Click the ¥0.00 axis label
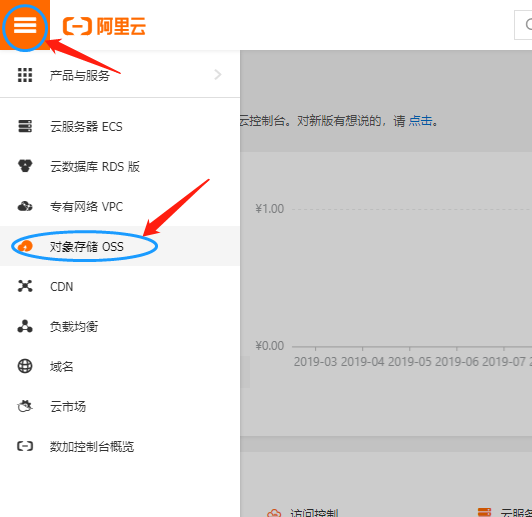The width and height of the screenshot is (532, 517). (x=270, y=346)
